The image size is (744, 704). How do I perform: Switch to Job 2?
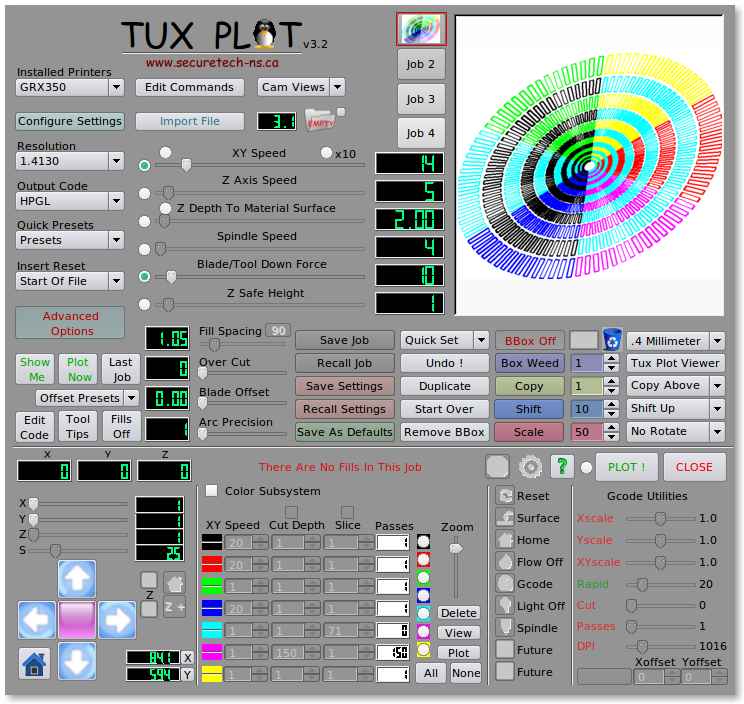[421, 65]
